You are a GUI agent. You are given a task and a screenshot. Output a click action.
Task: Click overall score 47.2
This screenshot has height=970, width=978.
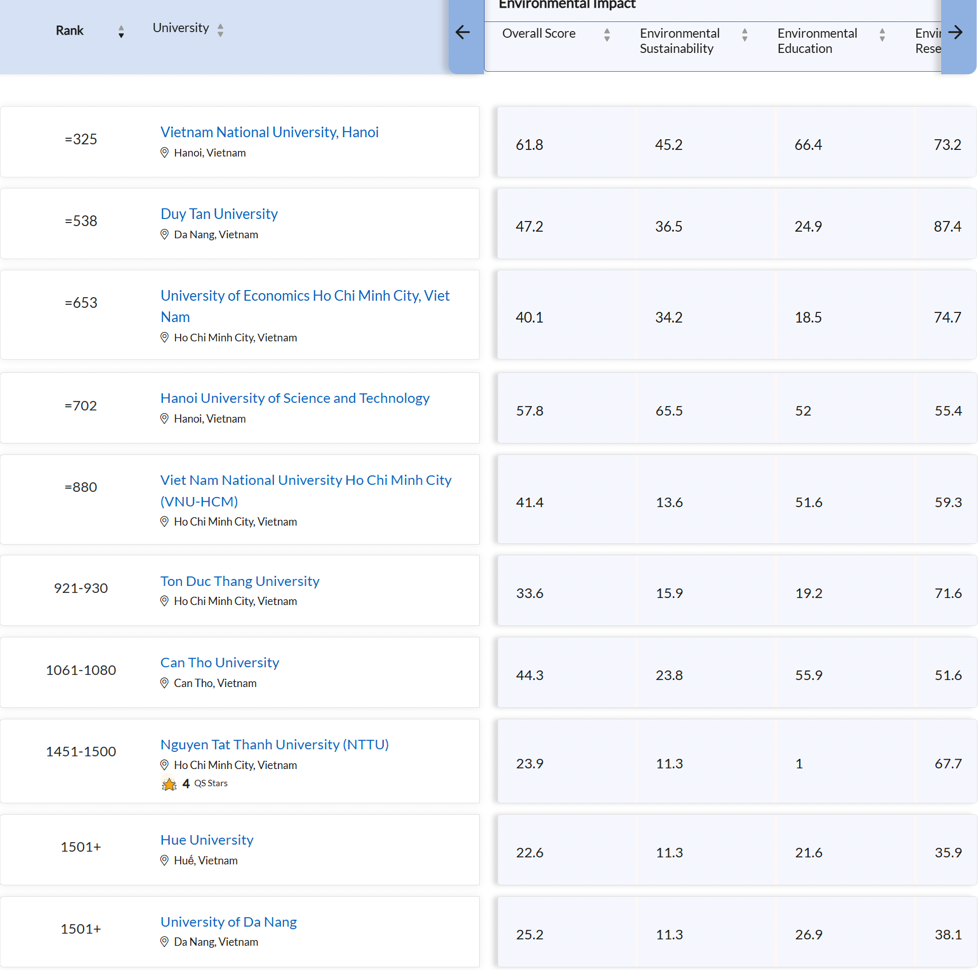pyautogui.click(x=530, y=226)
